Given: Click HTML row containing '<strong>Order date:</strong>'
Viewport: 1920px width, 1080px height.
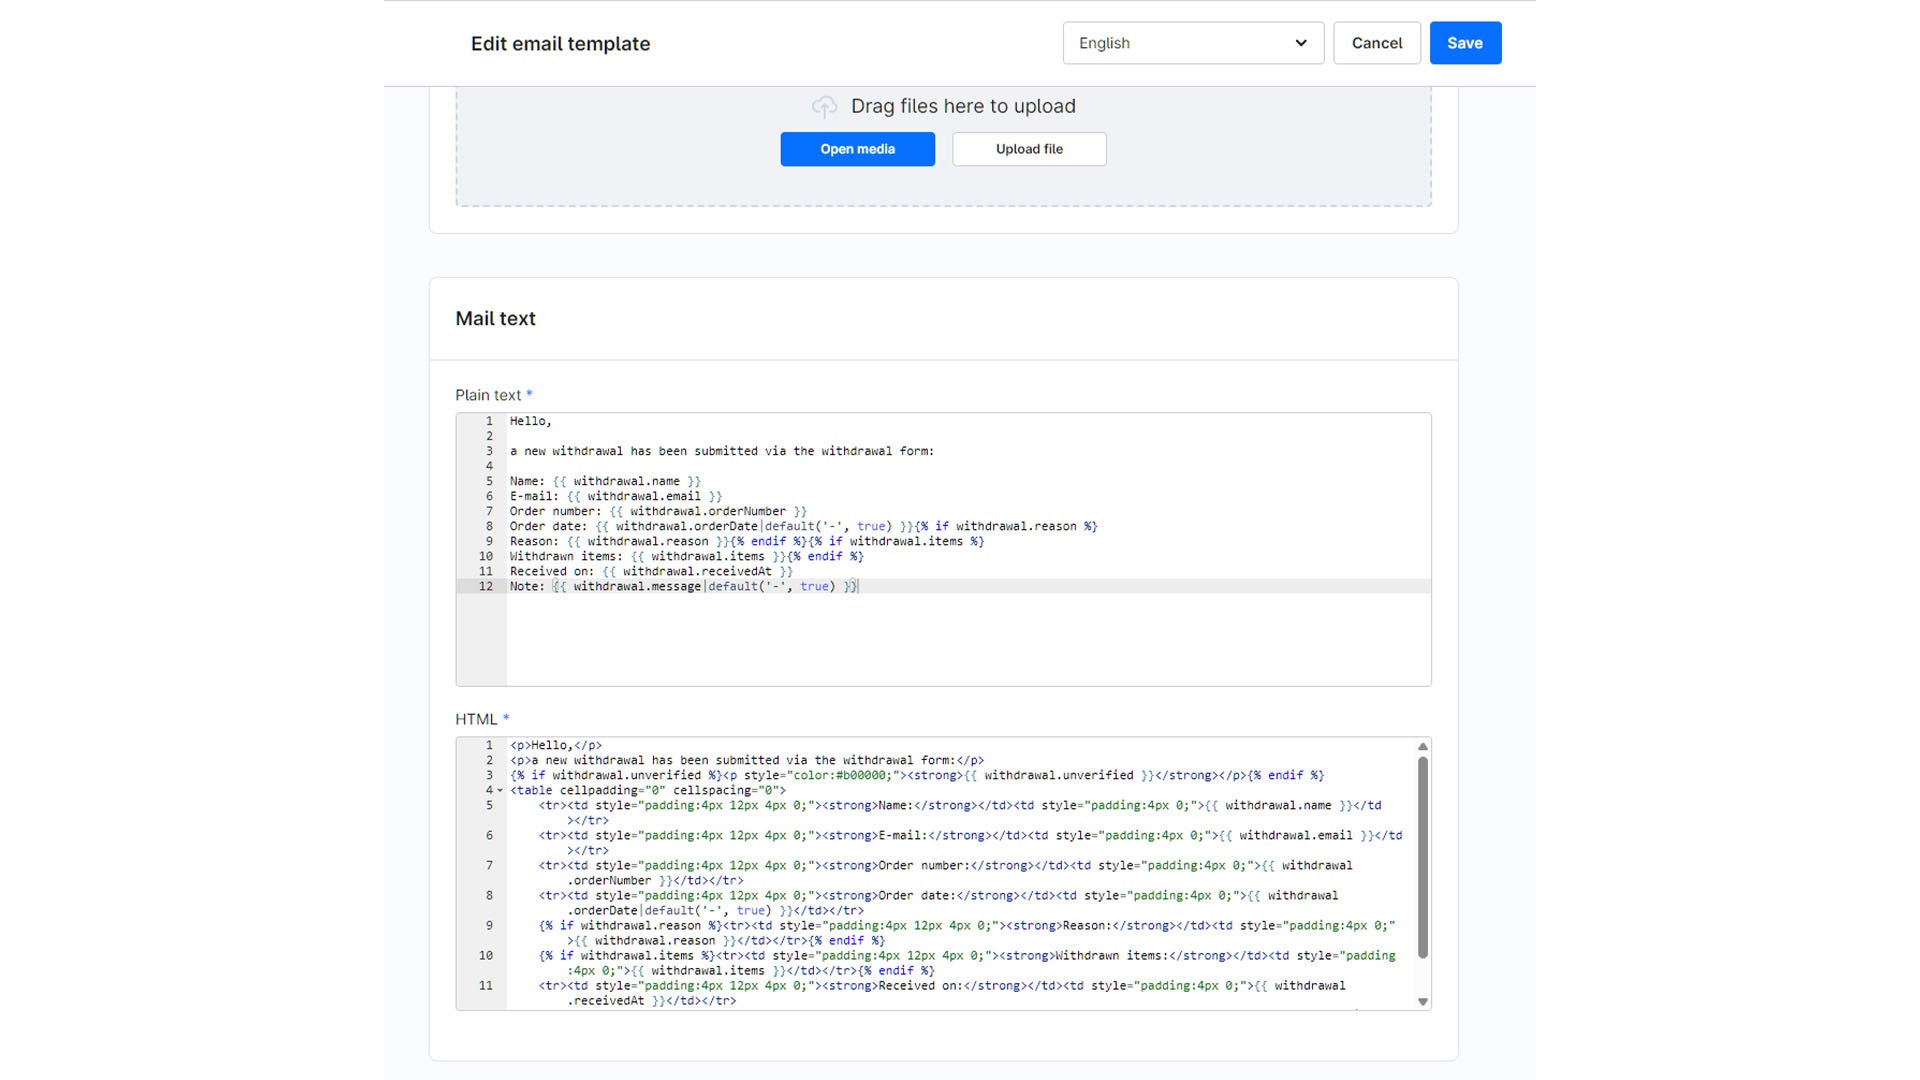Looking at the screenshot, I should (938, 902).
